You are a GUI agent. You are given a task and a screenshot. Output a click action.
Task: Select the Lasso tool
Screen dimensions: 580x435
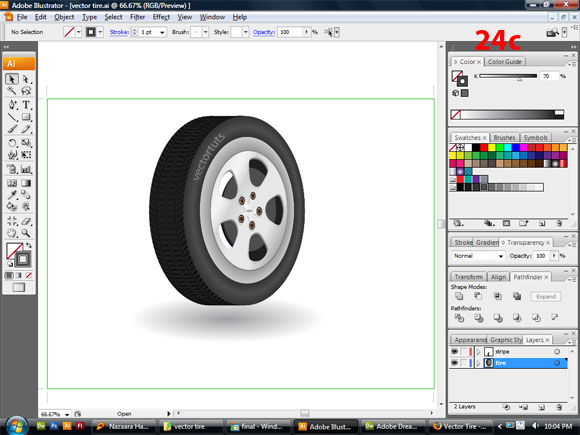point(26,91)
